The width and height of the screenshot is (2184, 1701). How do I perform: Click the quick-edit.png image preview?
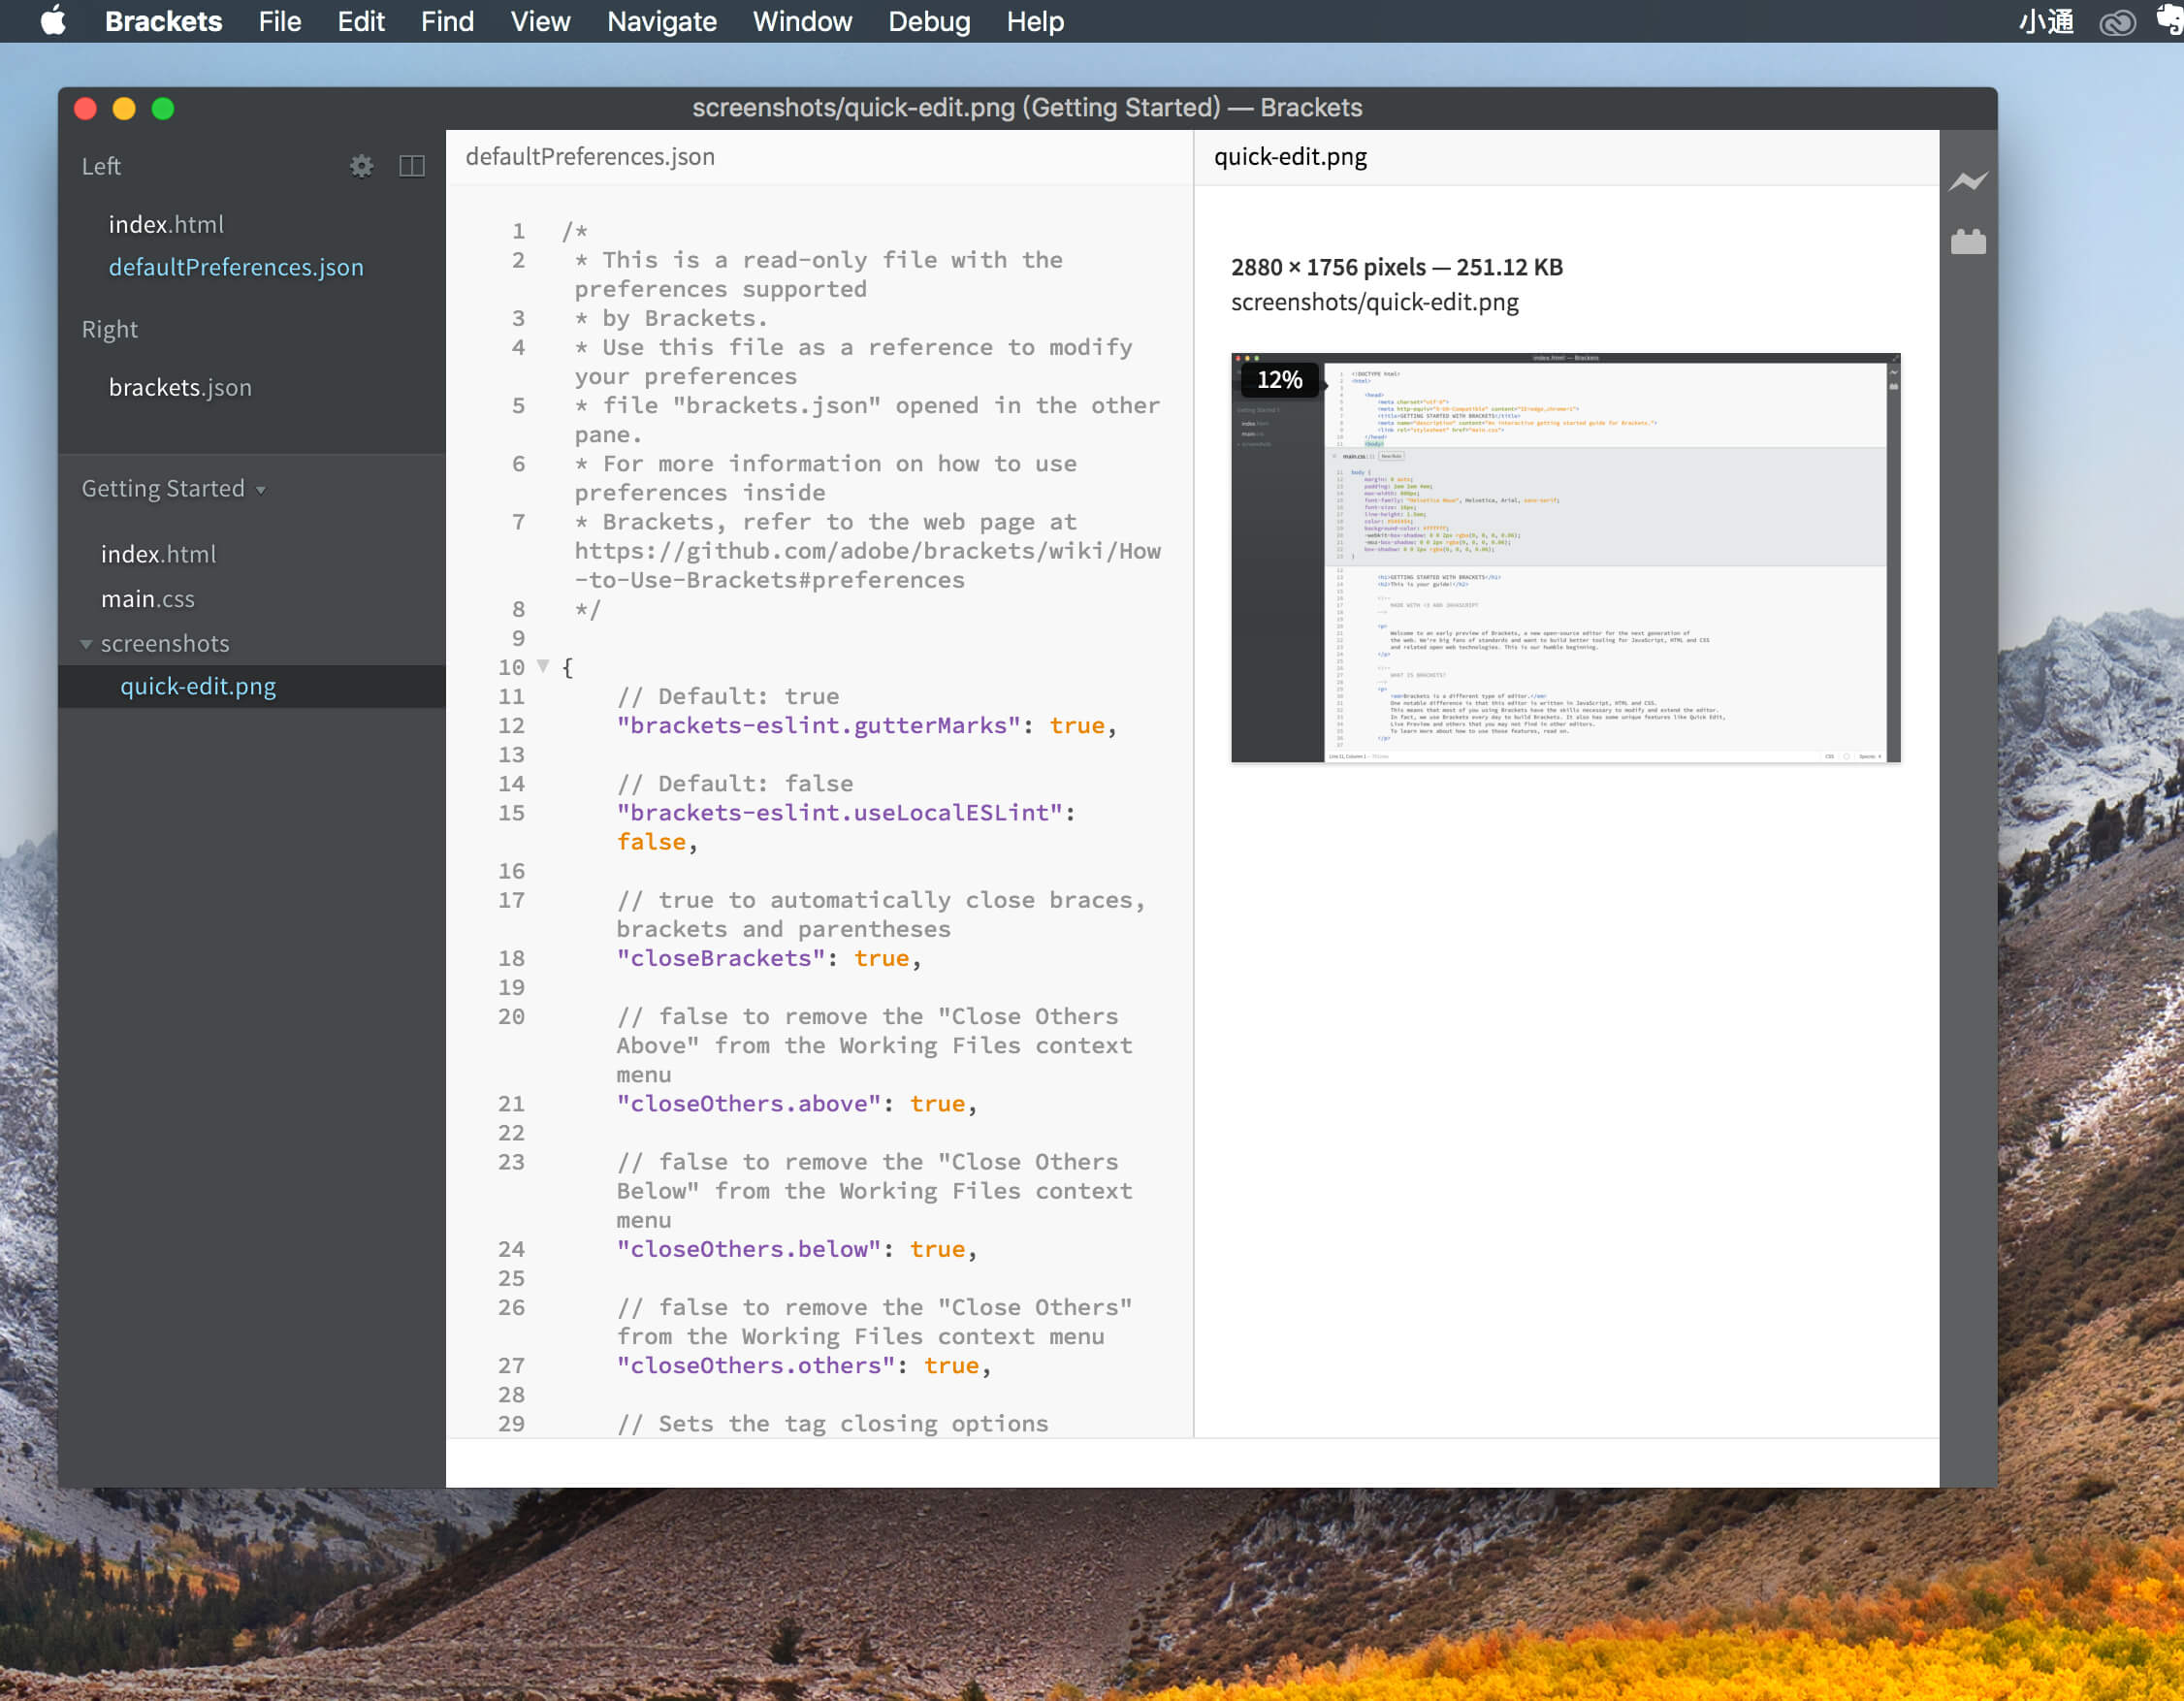[1565, 557]
